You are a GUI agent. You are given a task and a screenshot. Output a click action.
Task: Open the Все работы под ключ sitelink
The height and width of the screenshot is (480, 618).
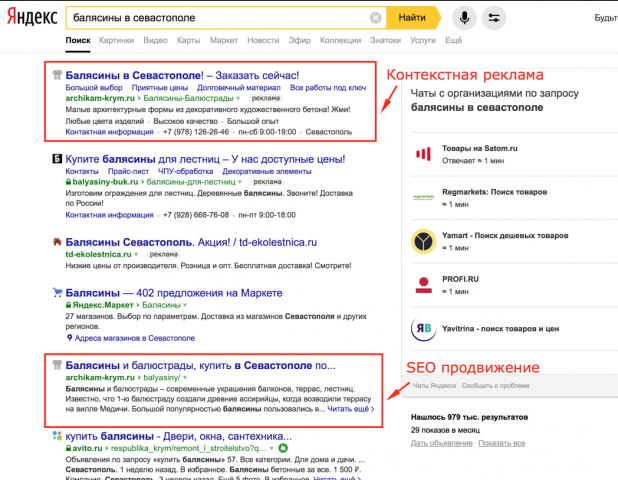(x=328, y=87)
